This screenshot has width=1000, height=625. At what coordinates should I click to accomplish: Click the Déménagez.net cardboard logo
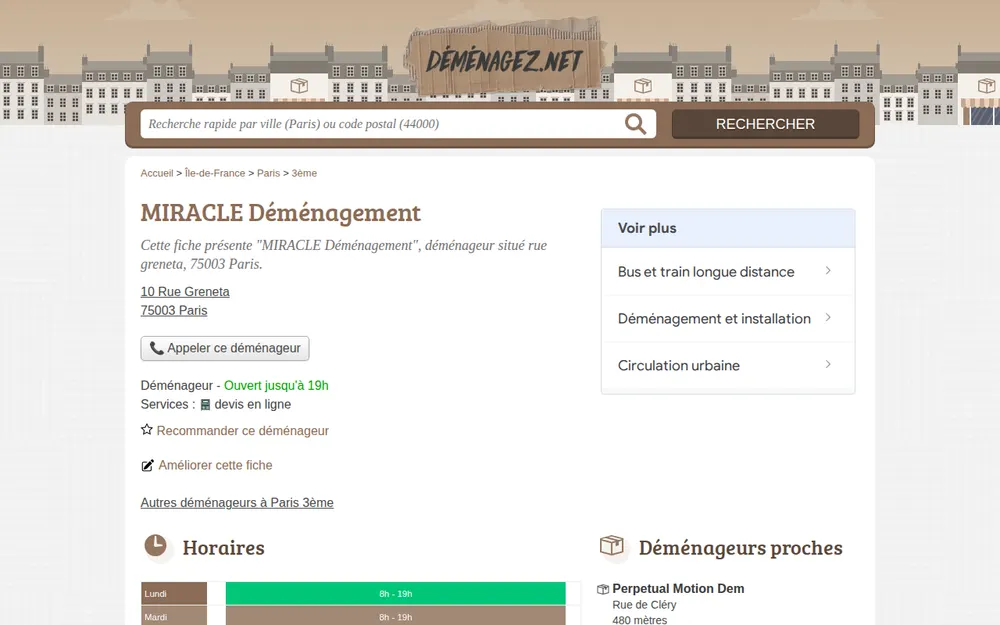503,58
